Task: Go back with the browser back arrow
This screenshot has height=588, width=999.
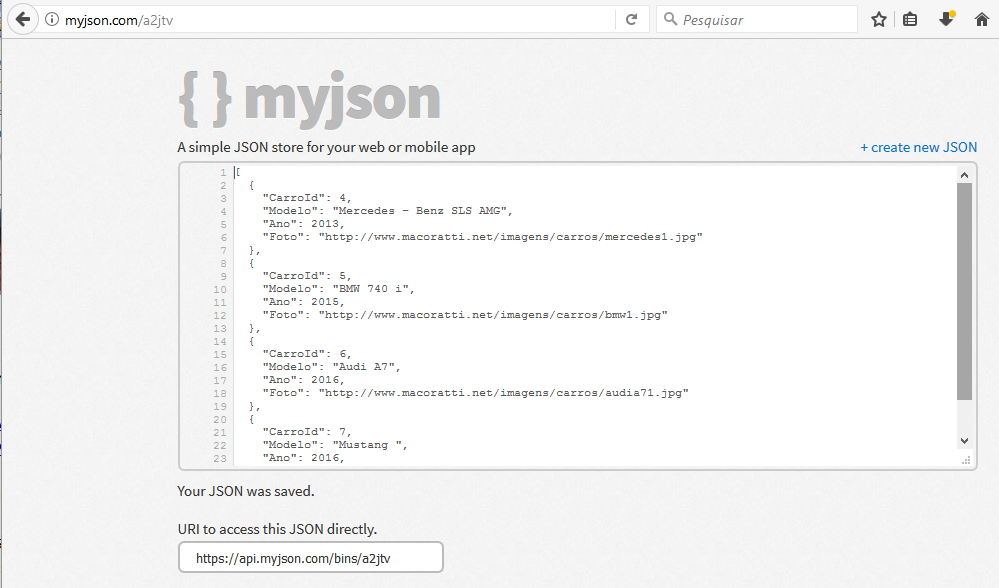Action: pyautogui.click(x=23, y=19)
